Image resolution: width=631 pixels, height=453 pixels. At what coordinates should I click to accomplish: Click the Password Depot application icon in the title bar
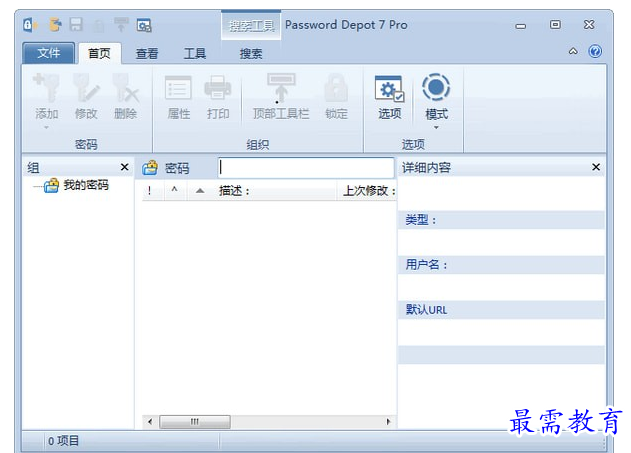30,25
